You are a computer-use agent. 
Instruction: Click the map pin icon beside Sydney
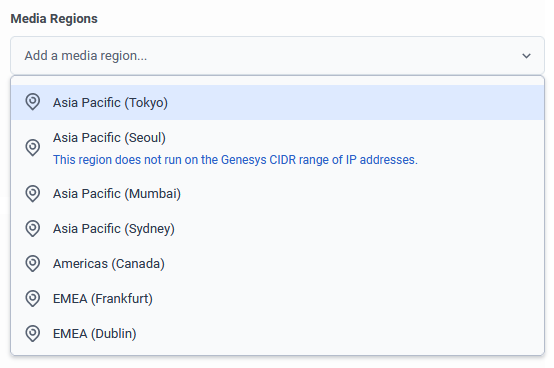[33, 228]
